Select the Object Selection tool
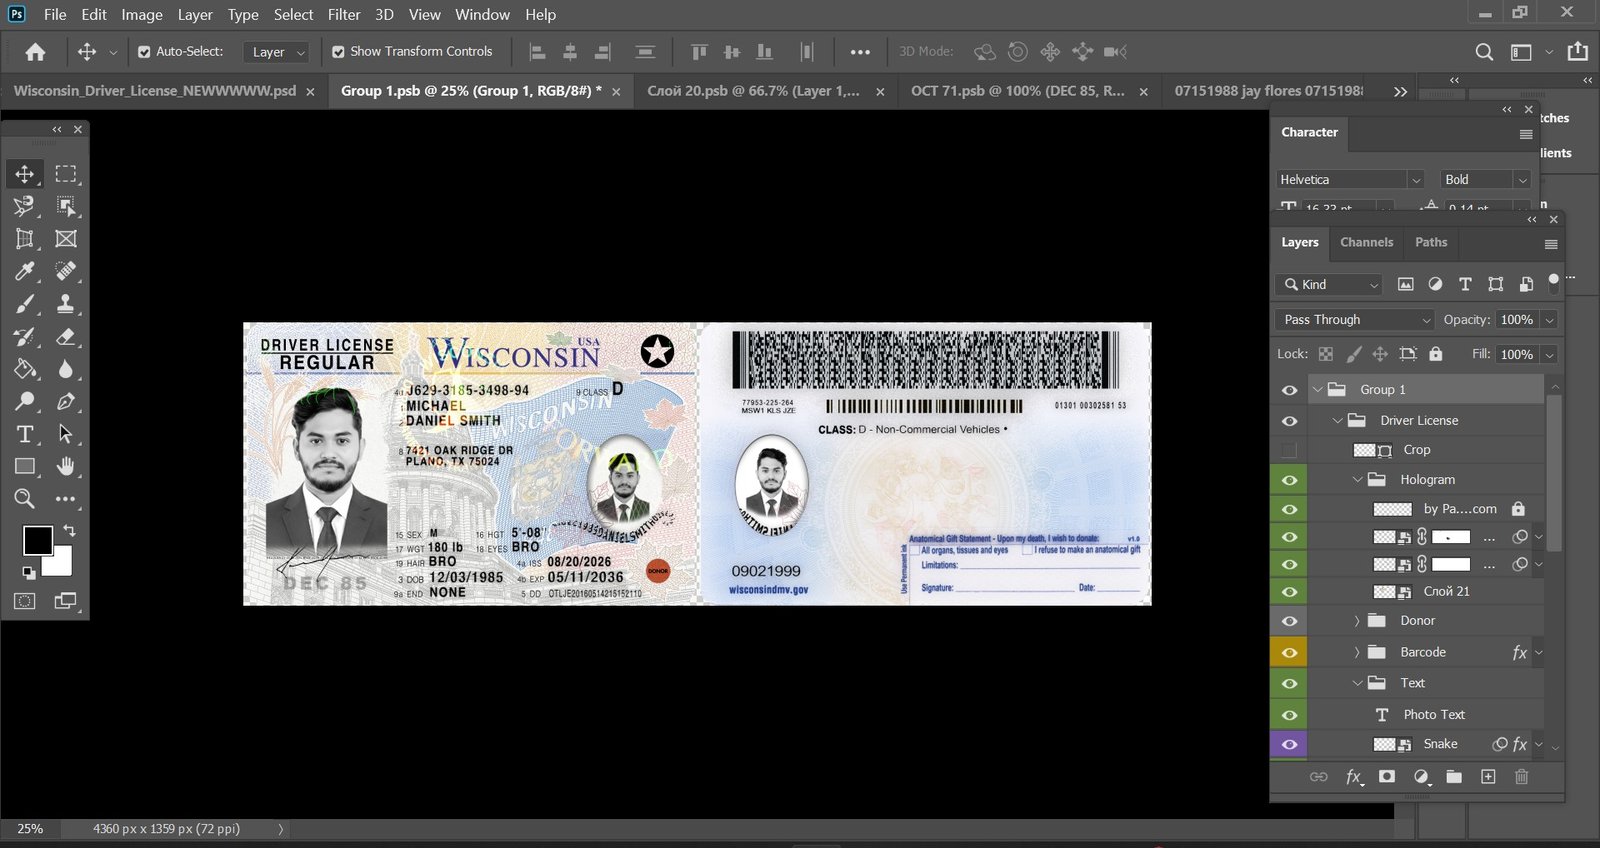The width and height of the screenshot is (1600, 848). click(x=66, y=206)
